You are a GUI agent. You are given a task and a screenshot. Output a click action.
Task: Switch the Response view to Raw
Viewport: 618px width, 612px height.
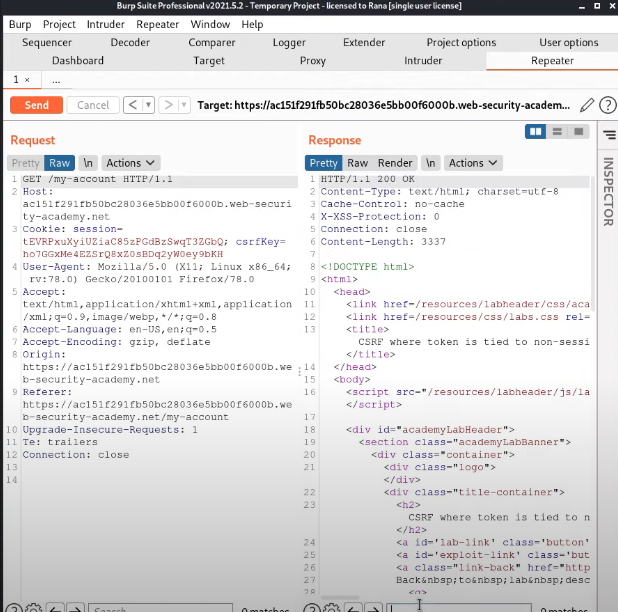pyautogui.click(x=357, y=163)
